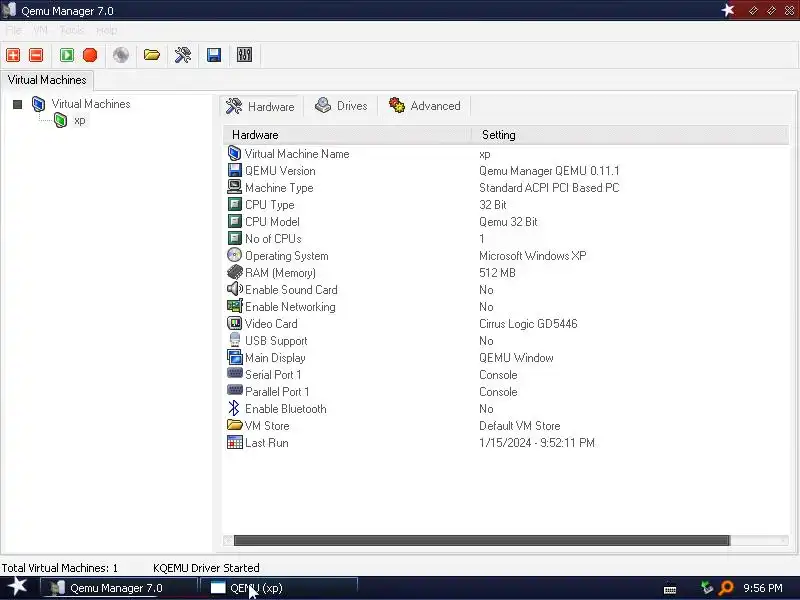Click the Total Virtual Machines status text
This screenshot has width=800, height=600.
click(60, 568)
